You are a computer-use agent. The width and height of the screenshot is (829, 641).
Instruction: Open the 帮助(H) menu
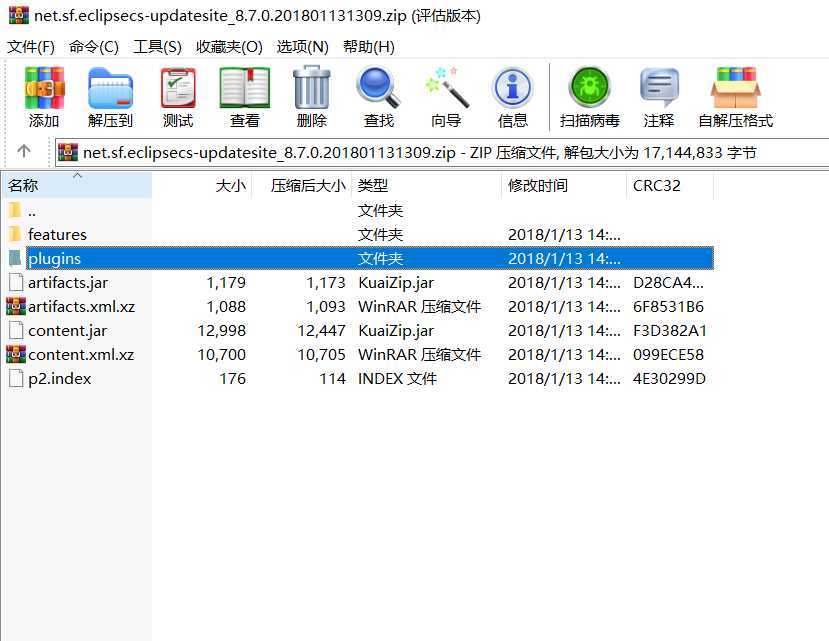[x=369, y=47]
